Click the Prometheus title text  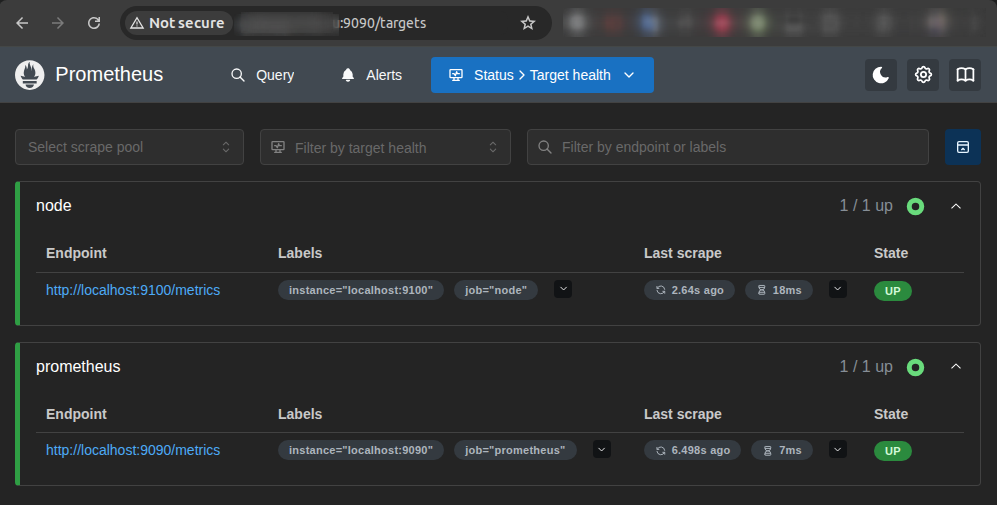pyautogui.click(x=109, y=74)
